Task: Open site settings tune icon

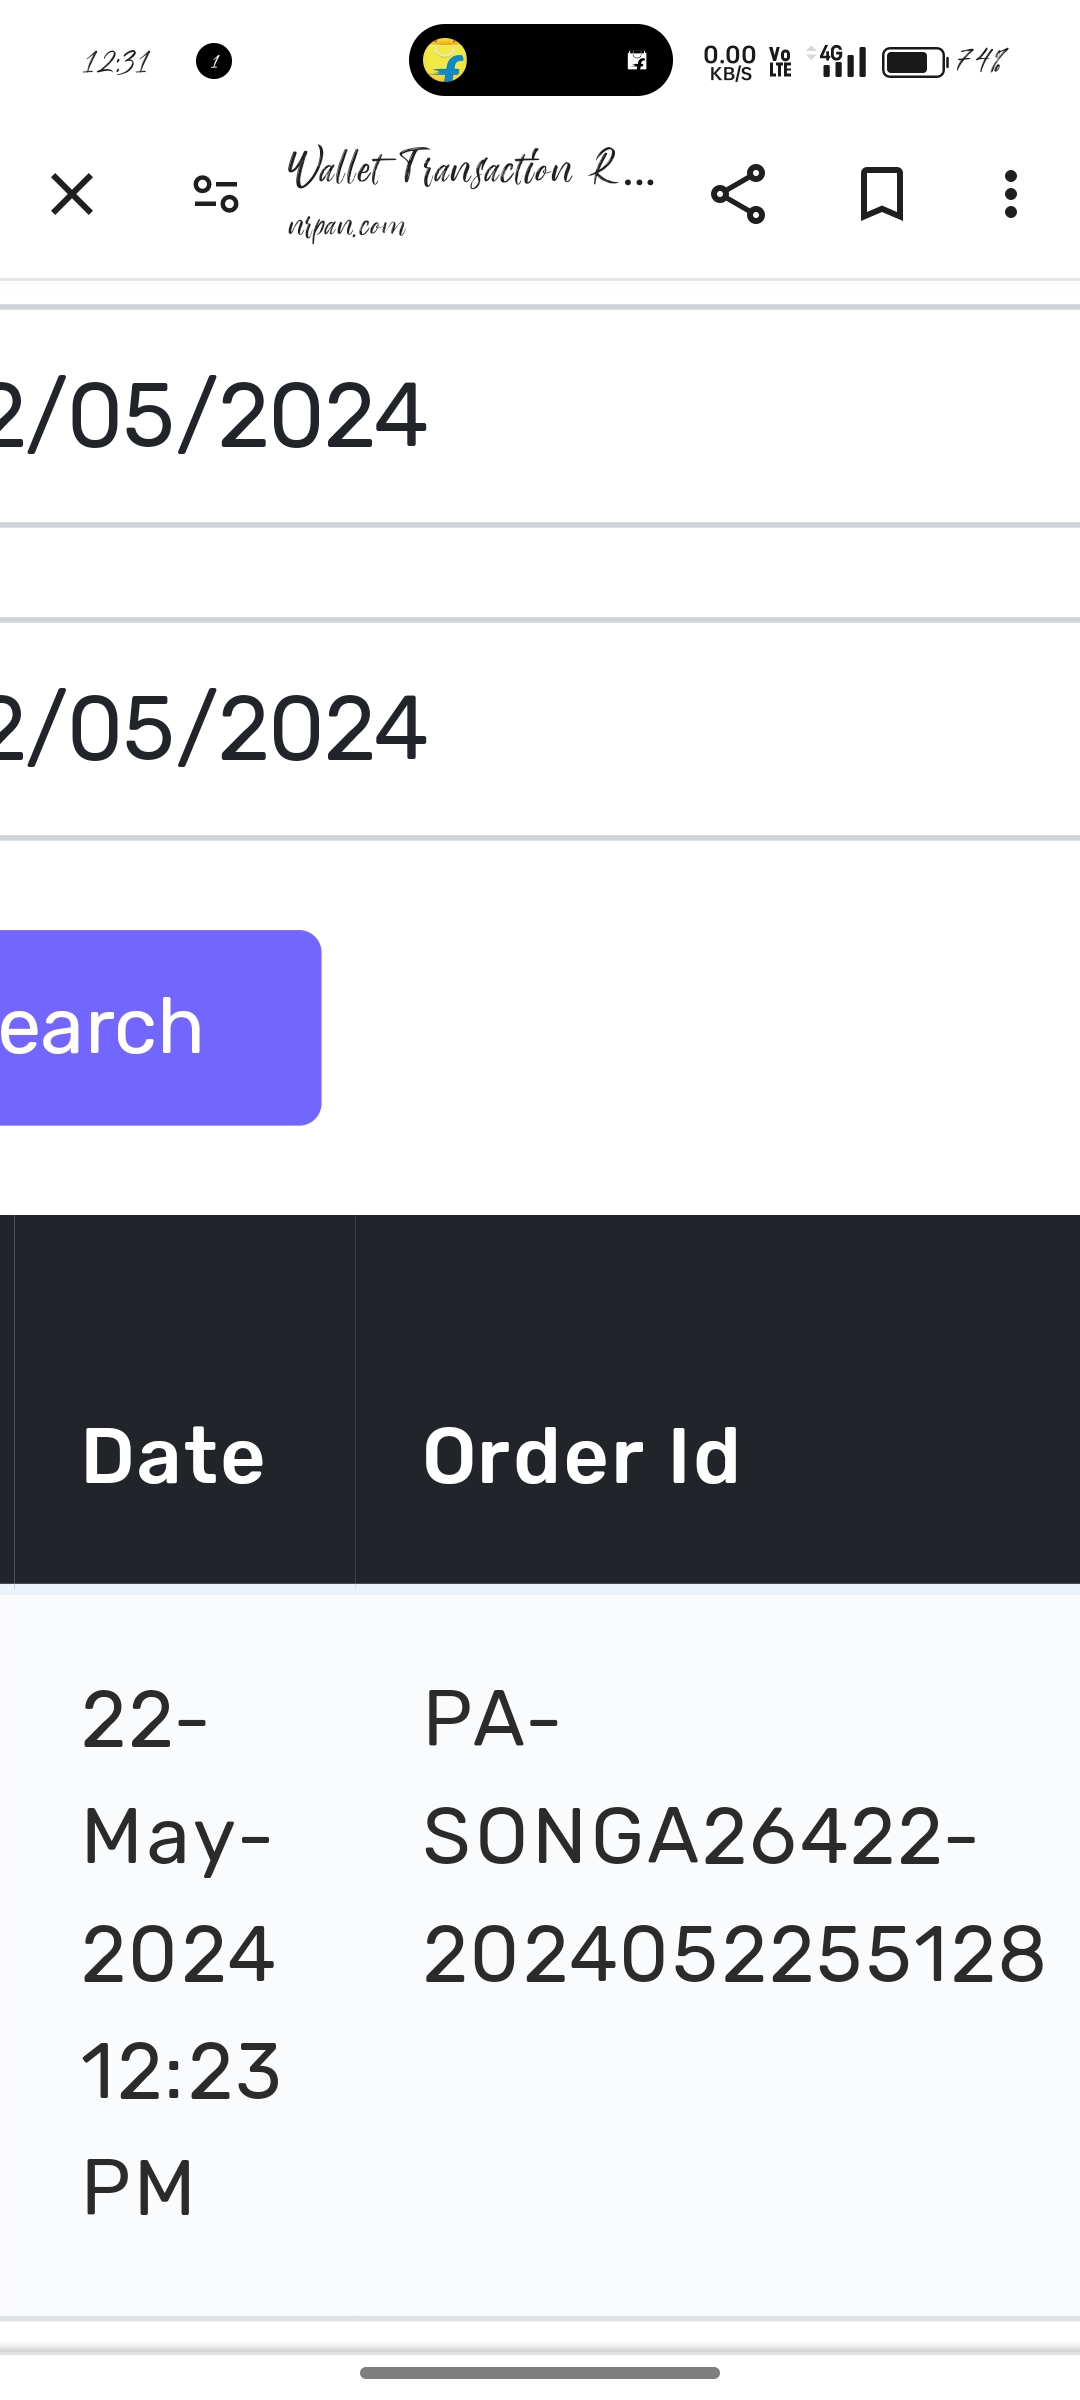Action: (x=216, y=194)
